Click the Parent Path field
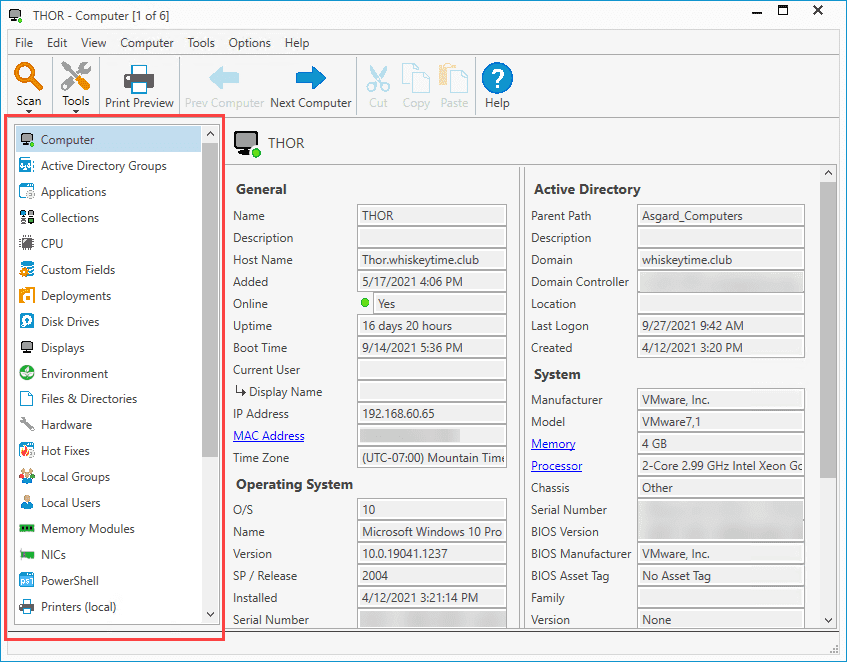This screenshot has width=847, height=662. [x=721, y=215]
